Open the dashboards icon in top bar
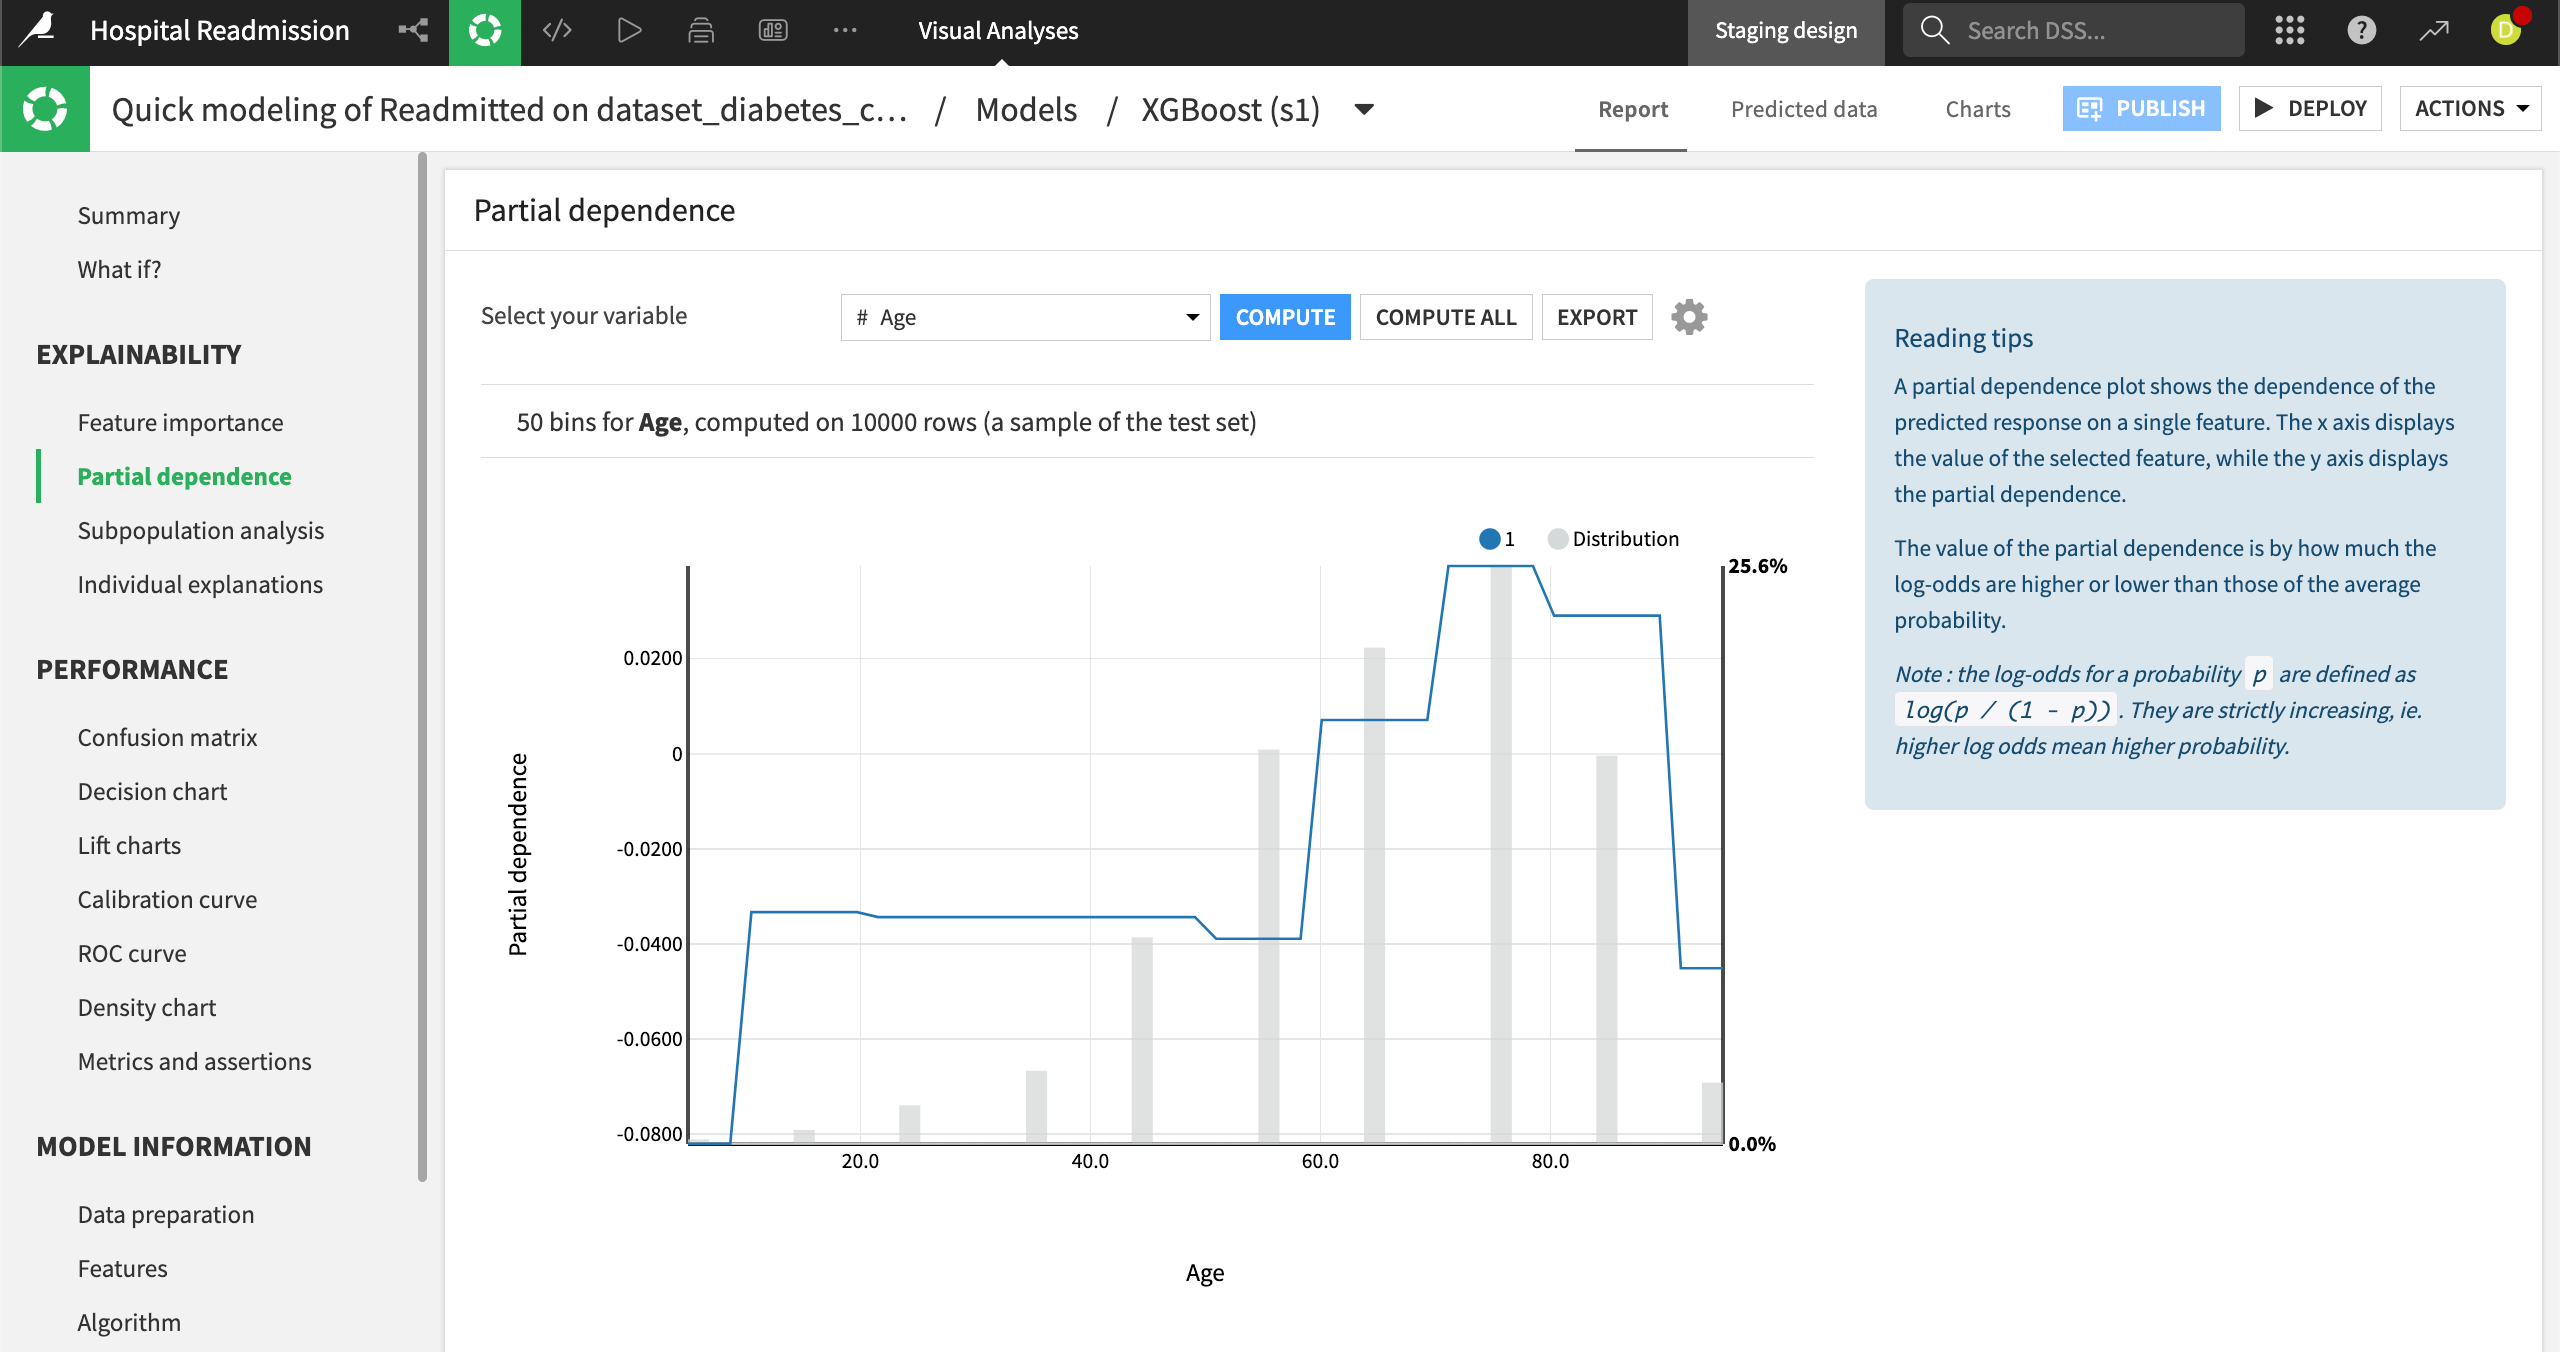 (773, 30)
